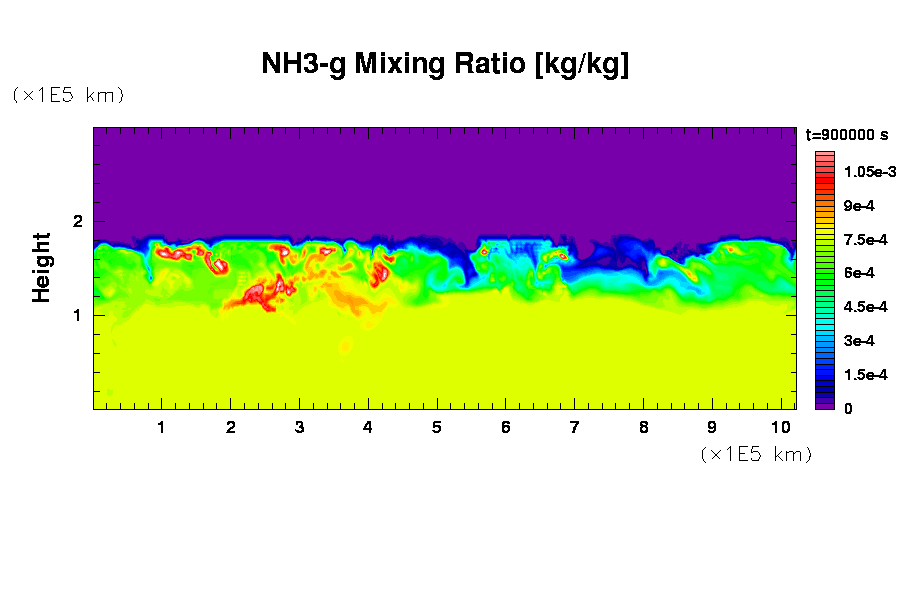
Task: Click the 6e-4 colorbar value
Action: [861, 273]
